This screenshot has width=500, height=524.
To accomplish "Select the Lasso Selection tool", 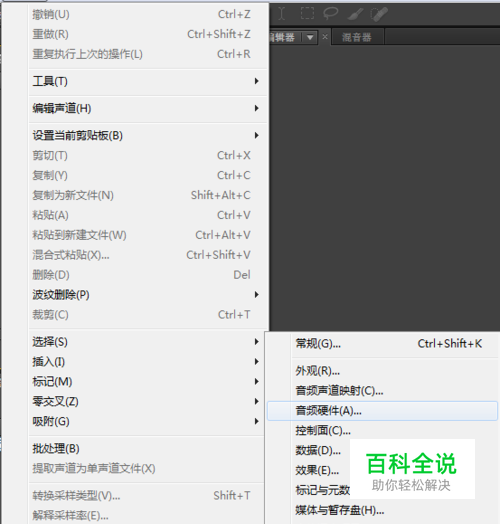I will [331, 14].
